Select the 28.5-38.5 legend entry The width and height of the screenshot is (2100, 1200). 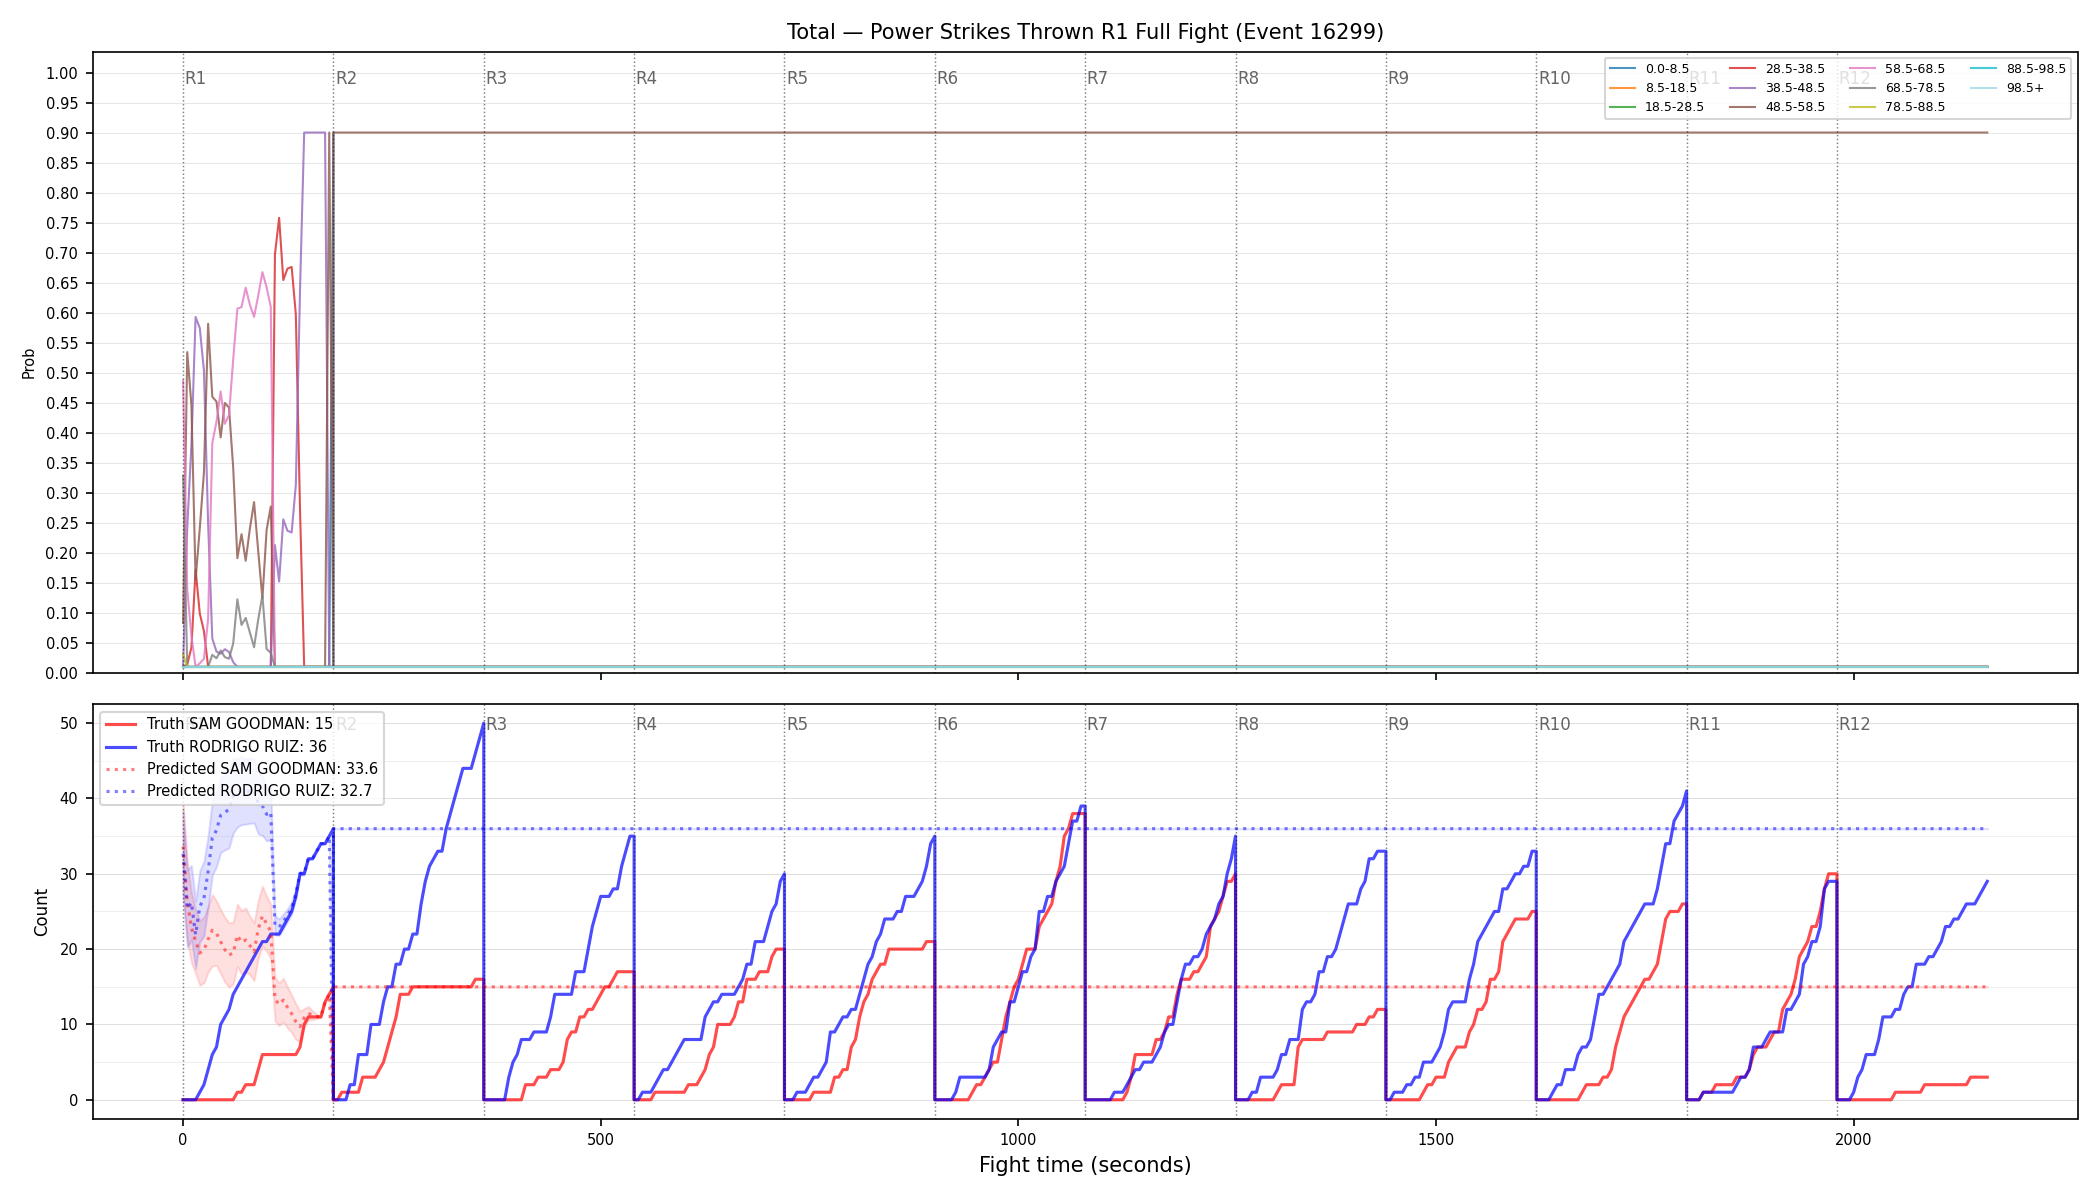pyautogui.click(x=1777, y=69)
